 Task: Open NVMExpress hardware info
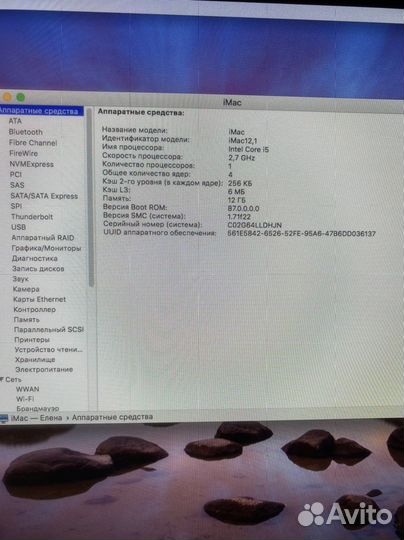tap(31, 164)
